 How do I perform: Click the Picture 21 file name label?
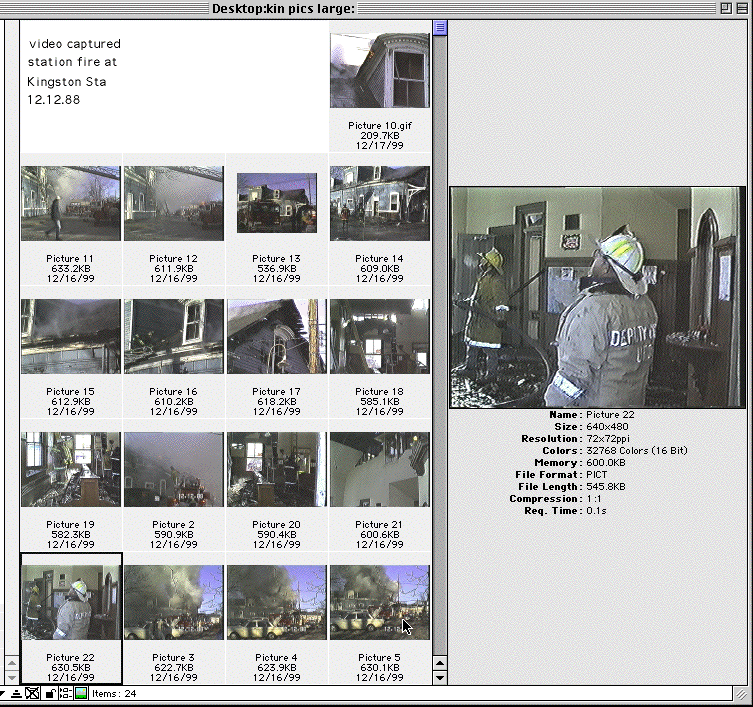(379, 524)
